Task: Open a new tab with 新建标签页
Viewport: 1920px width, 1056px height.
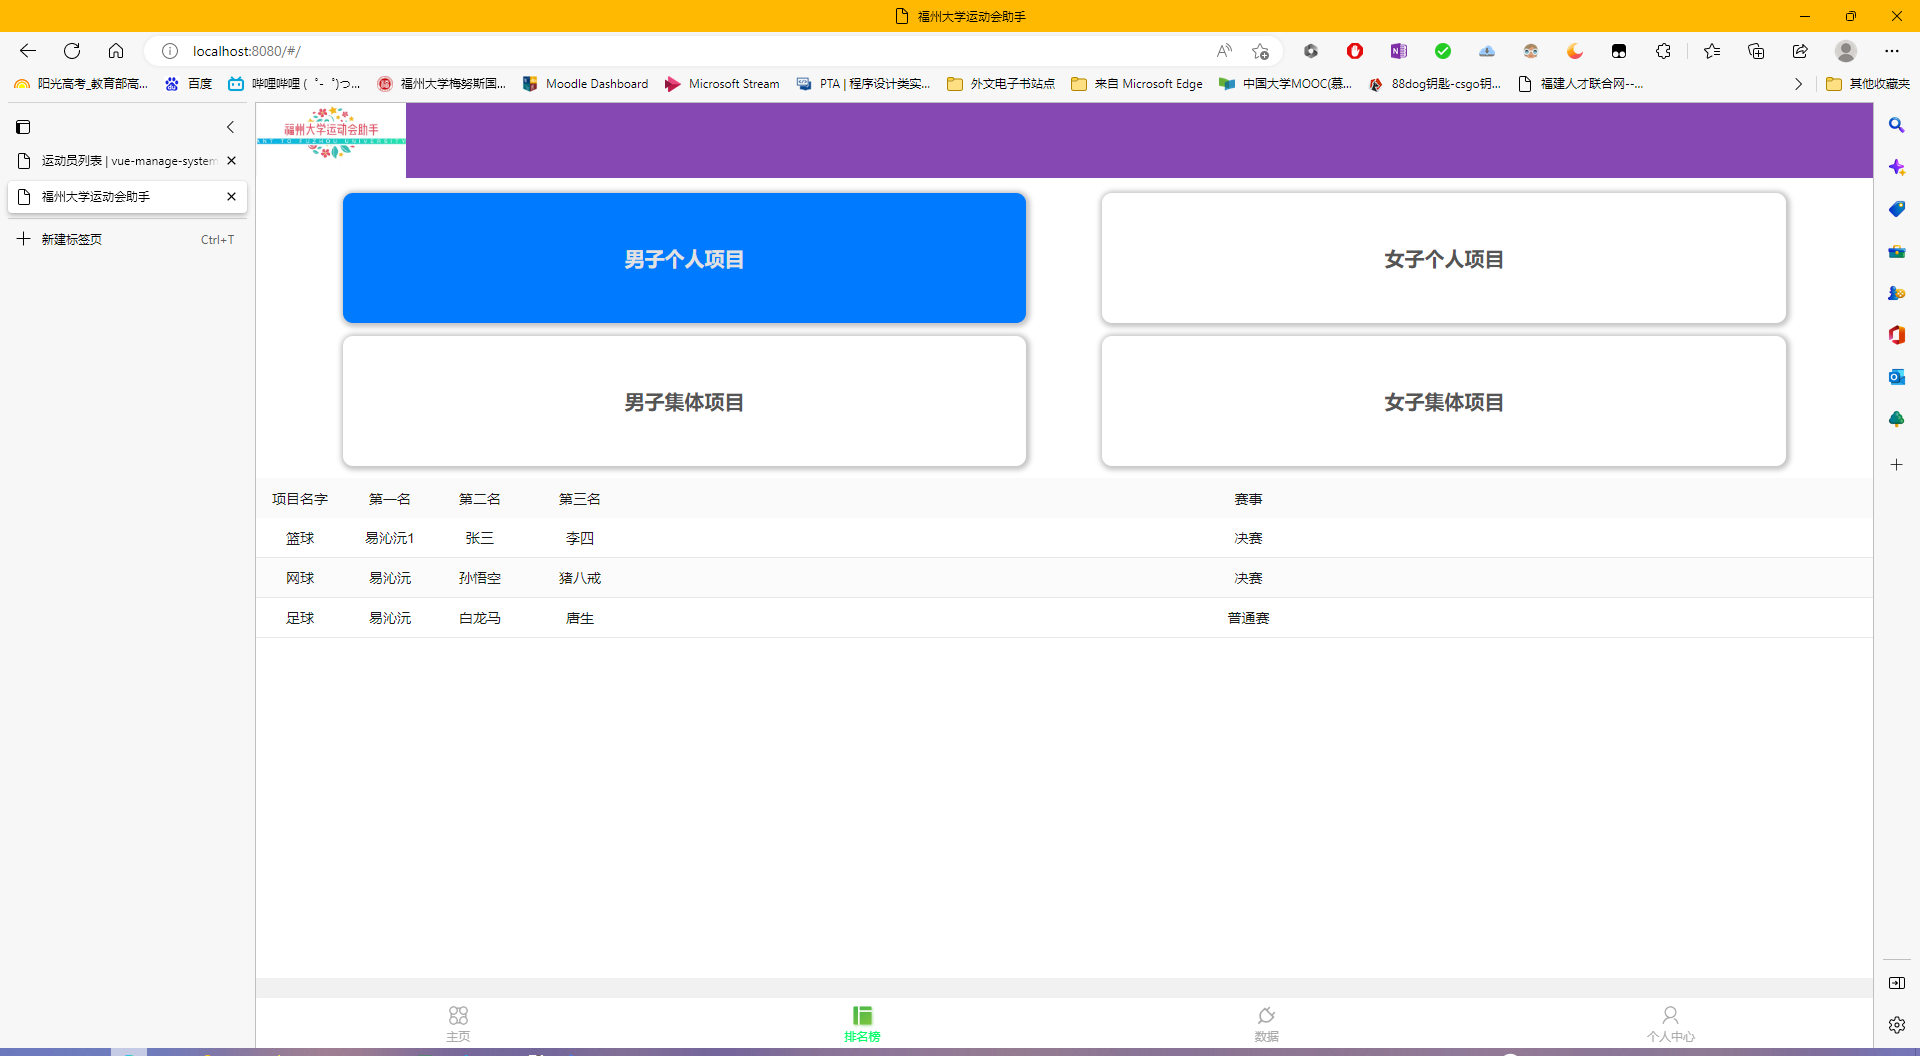Action: click(70, 239)
